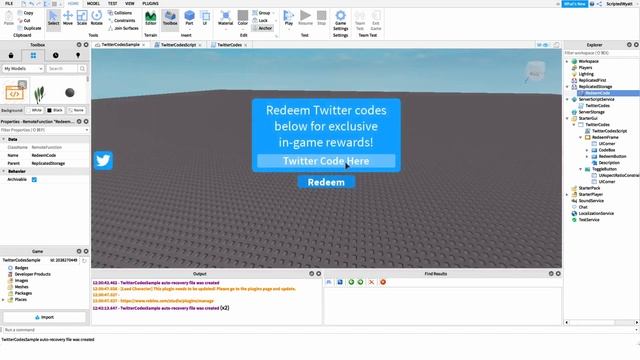Viewport: 640px width, 360px height.
Task: Click the What's New button
Action: pyautogui.click(x=575, y=4)
